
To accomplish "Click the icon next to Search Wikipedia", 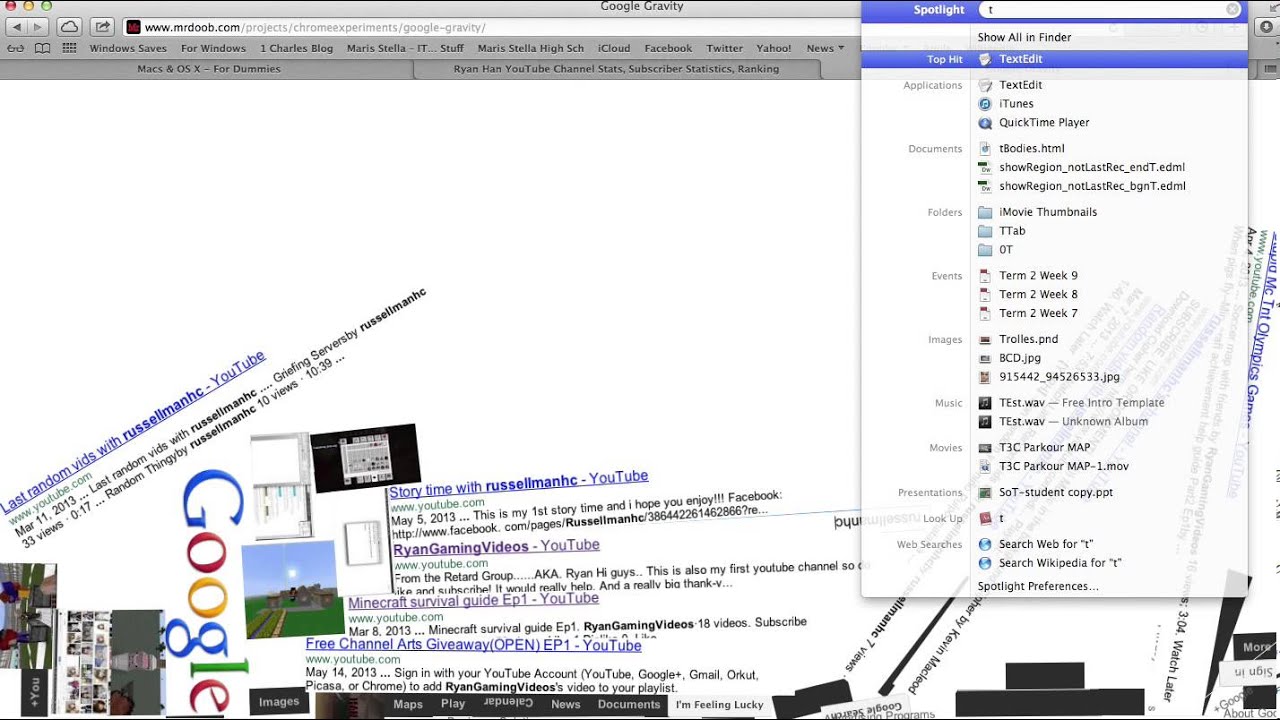I will click(x=985, y=564).
